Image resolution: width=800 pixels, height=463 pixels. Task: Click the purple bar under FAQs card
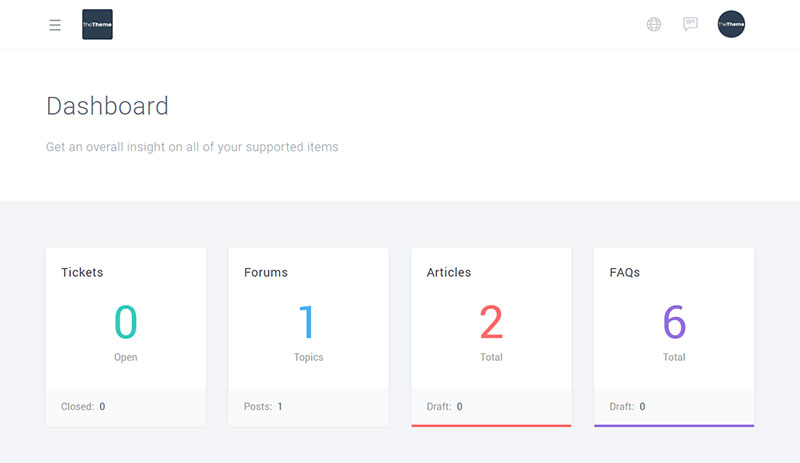coord(674,425)
